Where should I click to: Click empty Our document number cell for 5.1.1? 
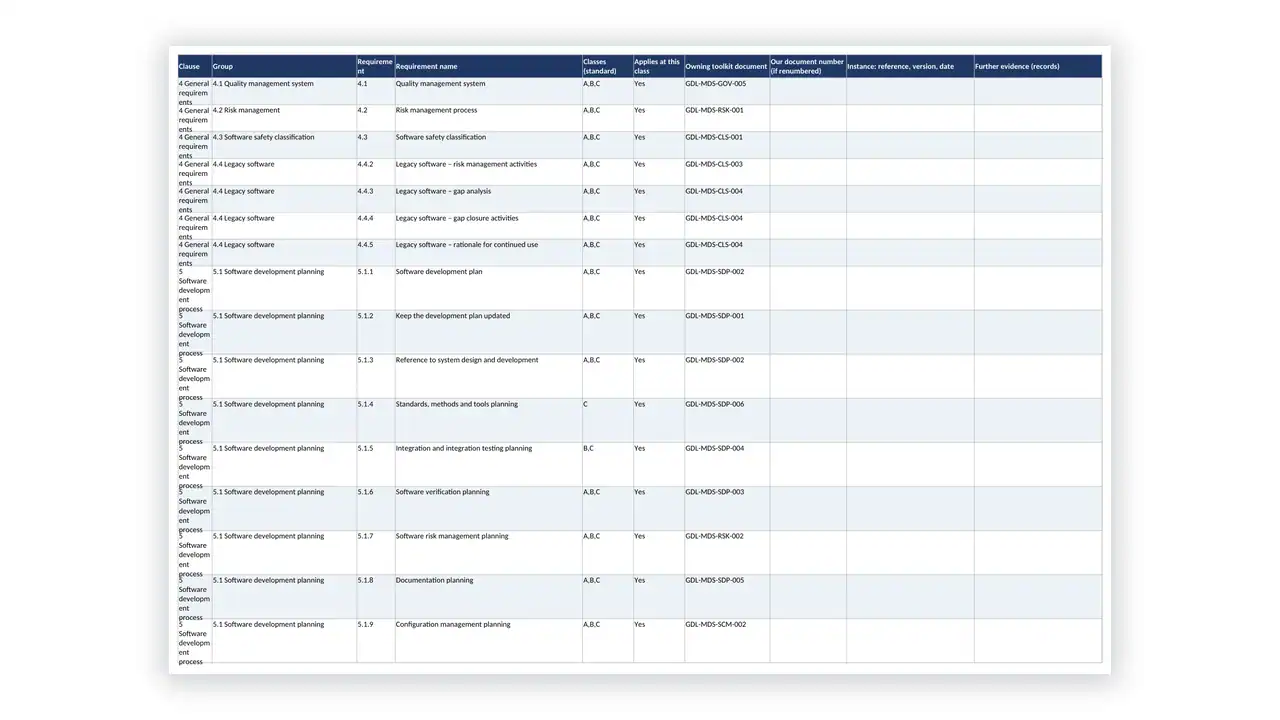pos(808,288)
